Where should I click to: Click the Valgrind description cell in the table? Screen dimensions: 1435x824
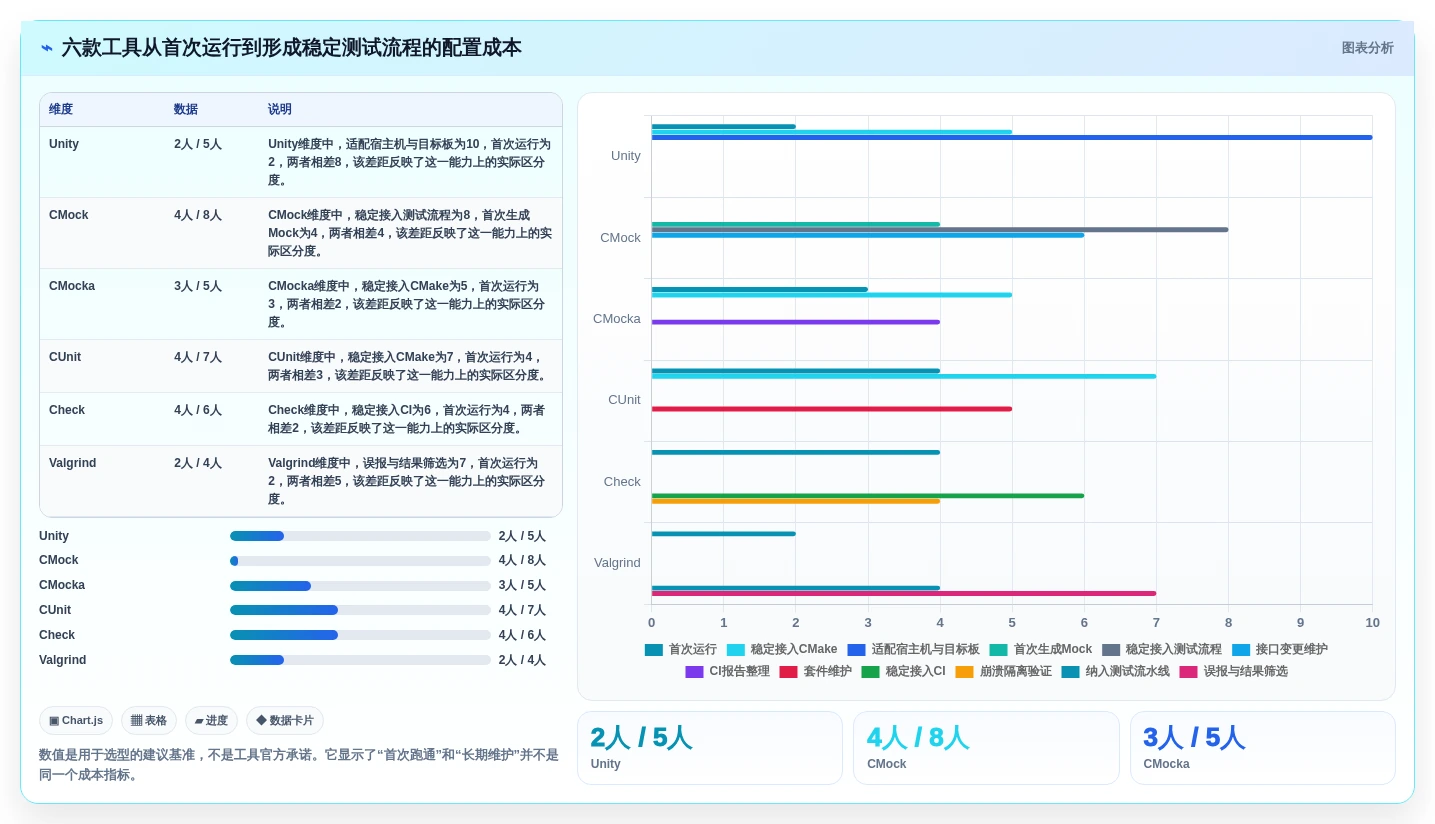coord(410,481)
